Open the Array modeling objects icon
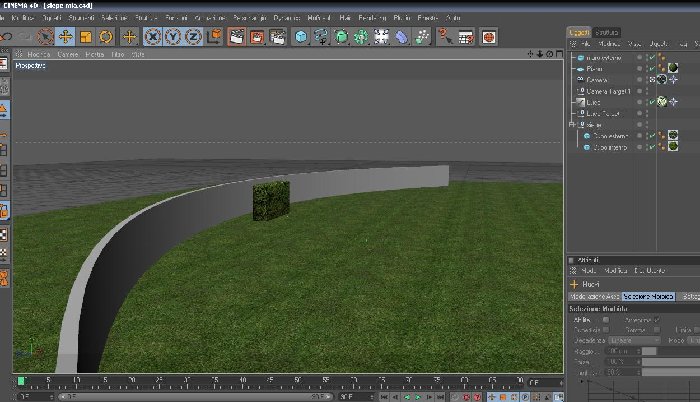Image resolution: width=700 pixels, height=402 pixels. [x=361, y=37]
